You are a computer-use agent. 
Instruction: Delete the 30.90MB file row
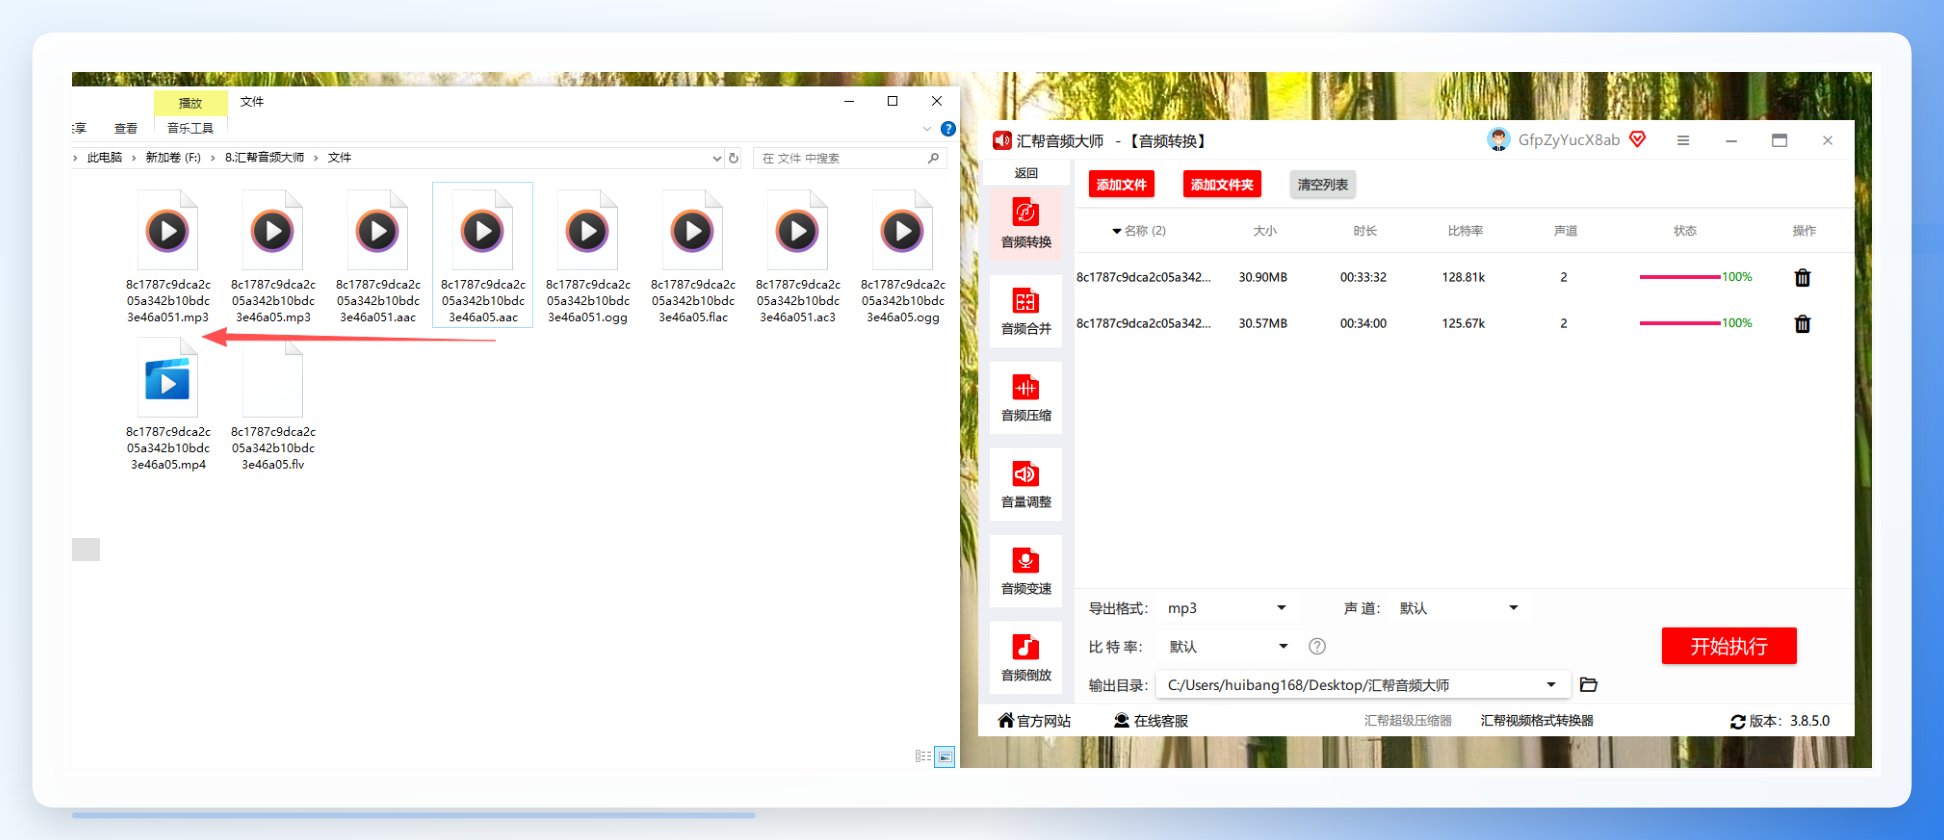tap(1802, 277)
